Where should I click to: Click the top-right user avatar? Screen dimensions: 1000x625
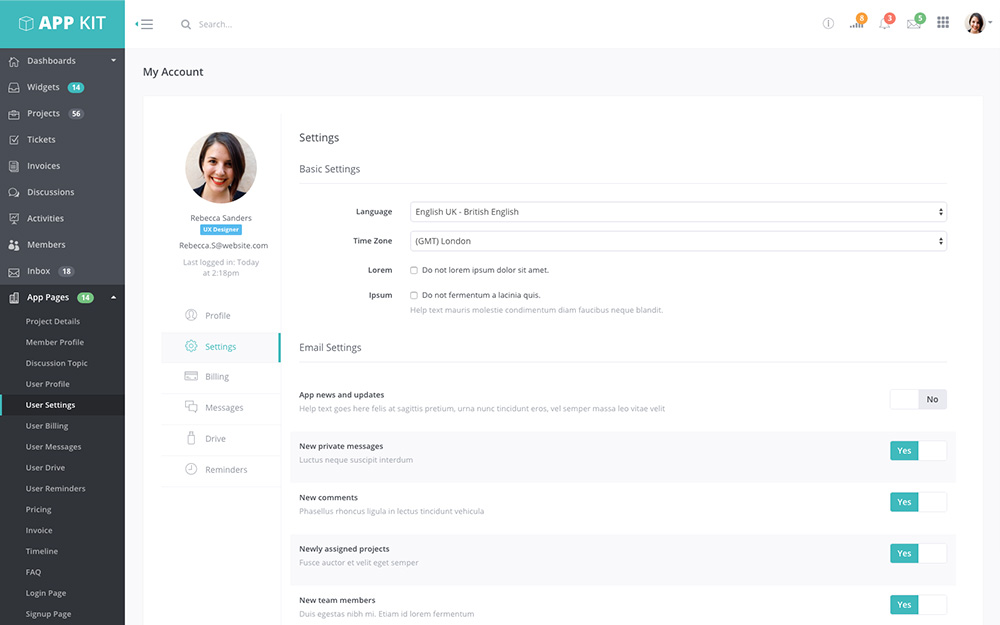[975, 23]
